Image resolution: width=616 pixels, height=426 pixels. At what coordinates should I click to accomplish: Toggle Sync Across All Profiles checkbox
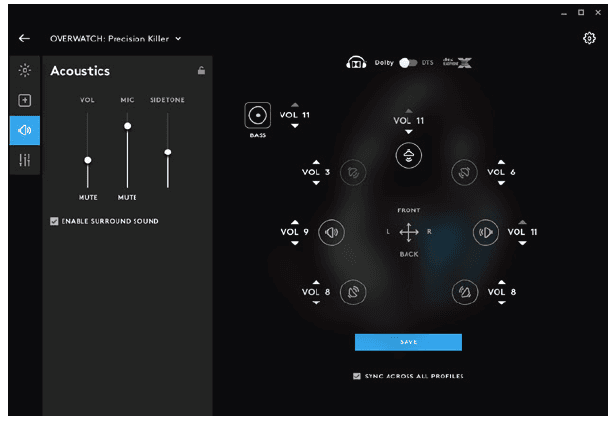click(x=357, y=376)
